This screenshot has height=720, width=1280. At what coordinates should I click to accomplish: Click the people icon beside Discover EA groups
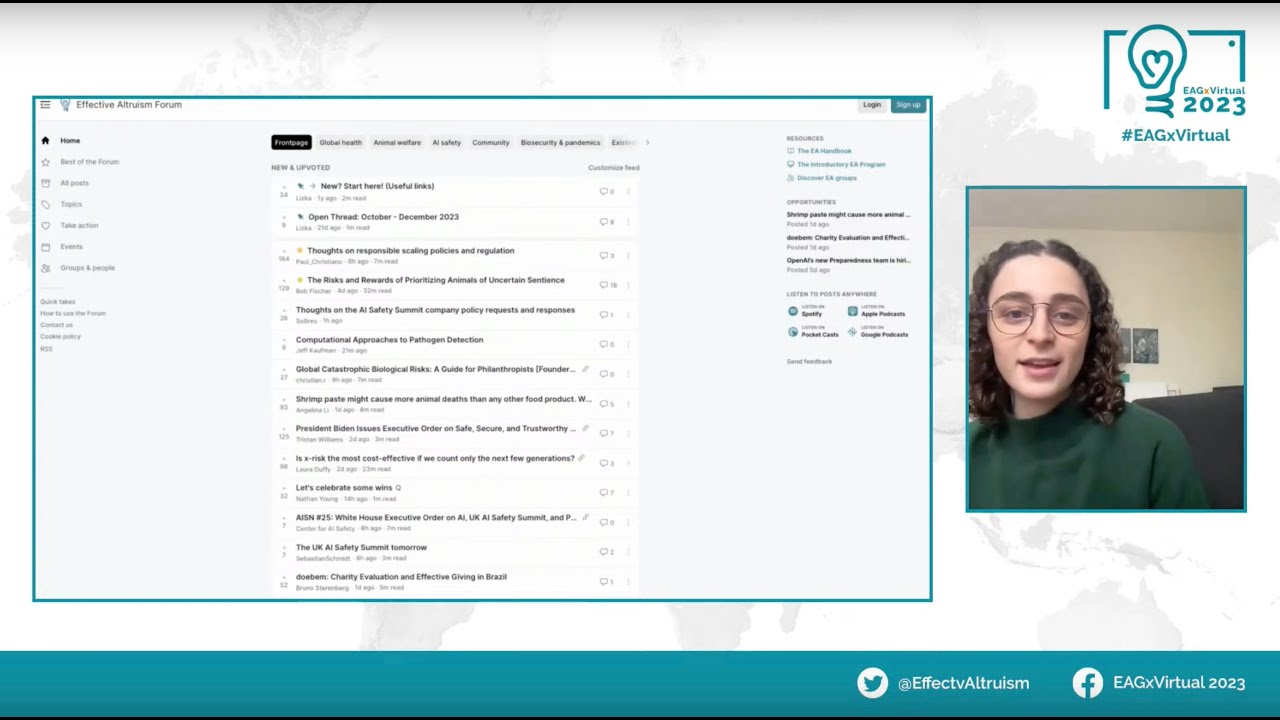[x=791, y=178]
